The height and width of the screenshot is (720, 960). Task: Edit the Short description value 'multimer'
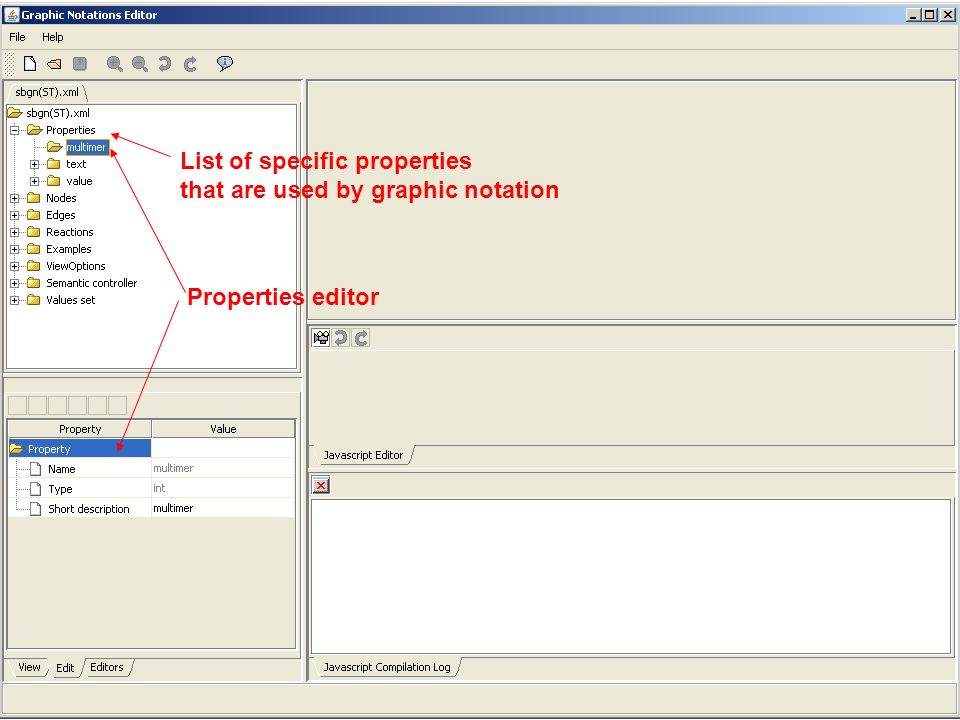click(x=223, y=508)
